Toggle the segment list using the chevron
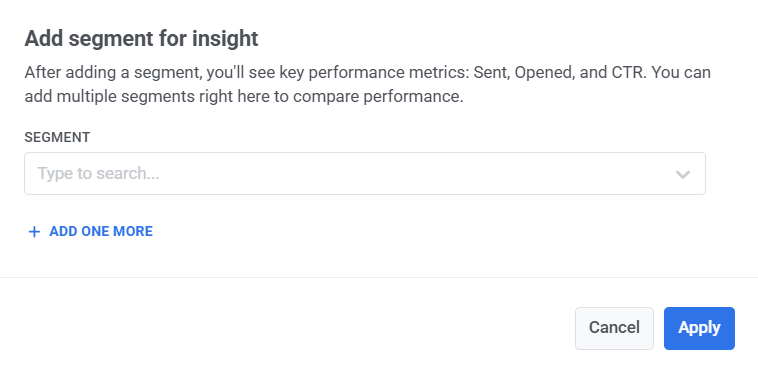758x373 pixels. tap(683, 174)
